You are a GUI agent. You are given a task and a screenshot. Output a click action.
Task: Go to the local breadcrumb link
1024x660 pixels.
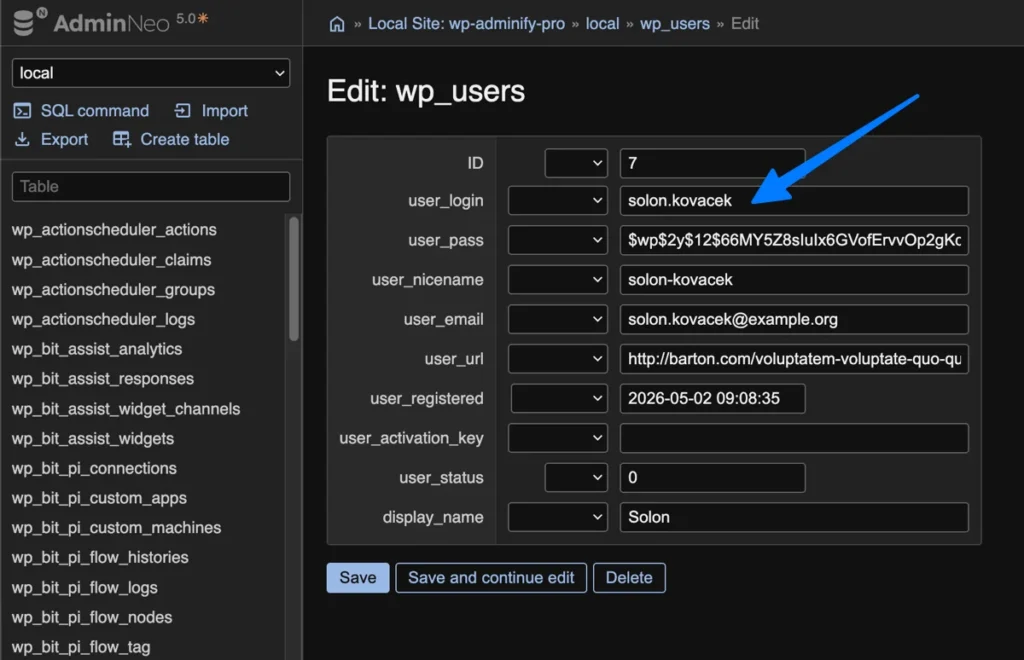click(602, 24)
